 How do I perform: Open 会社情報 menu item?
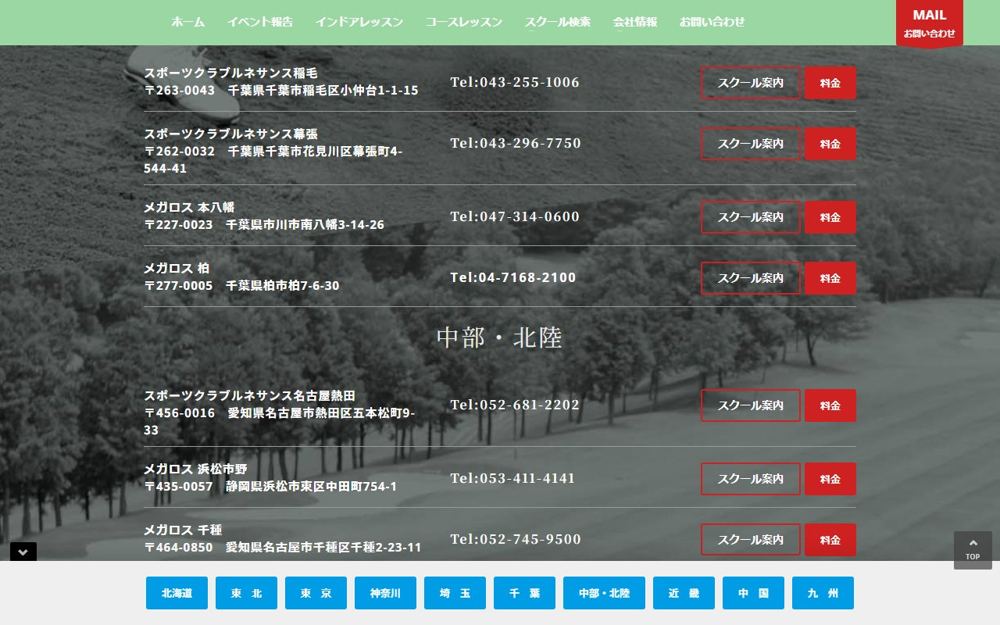(635, 22)
